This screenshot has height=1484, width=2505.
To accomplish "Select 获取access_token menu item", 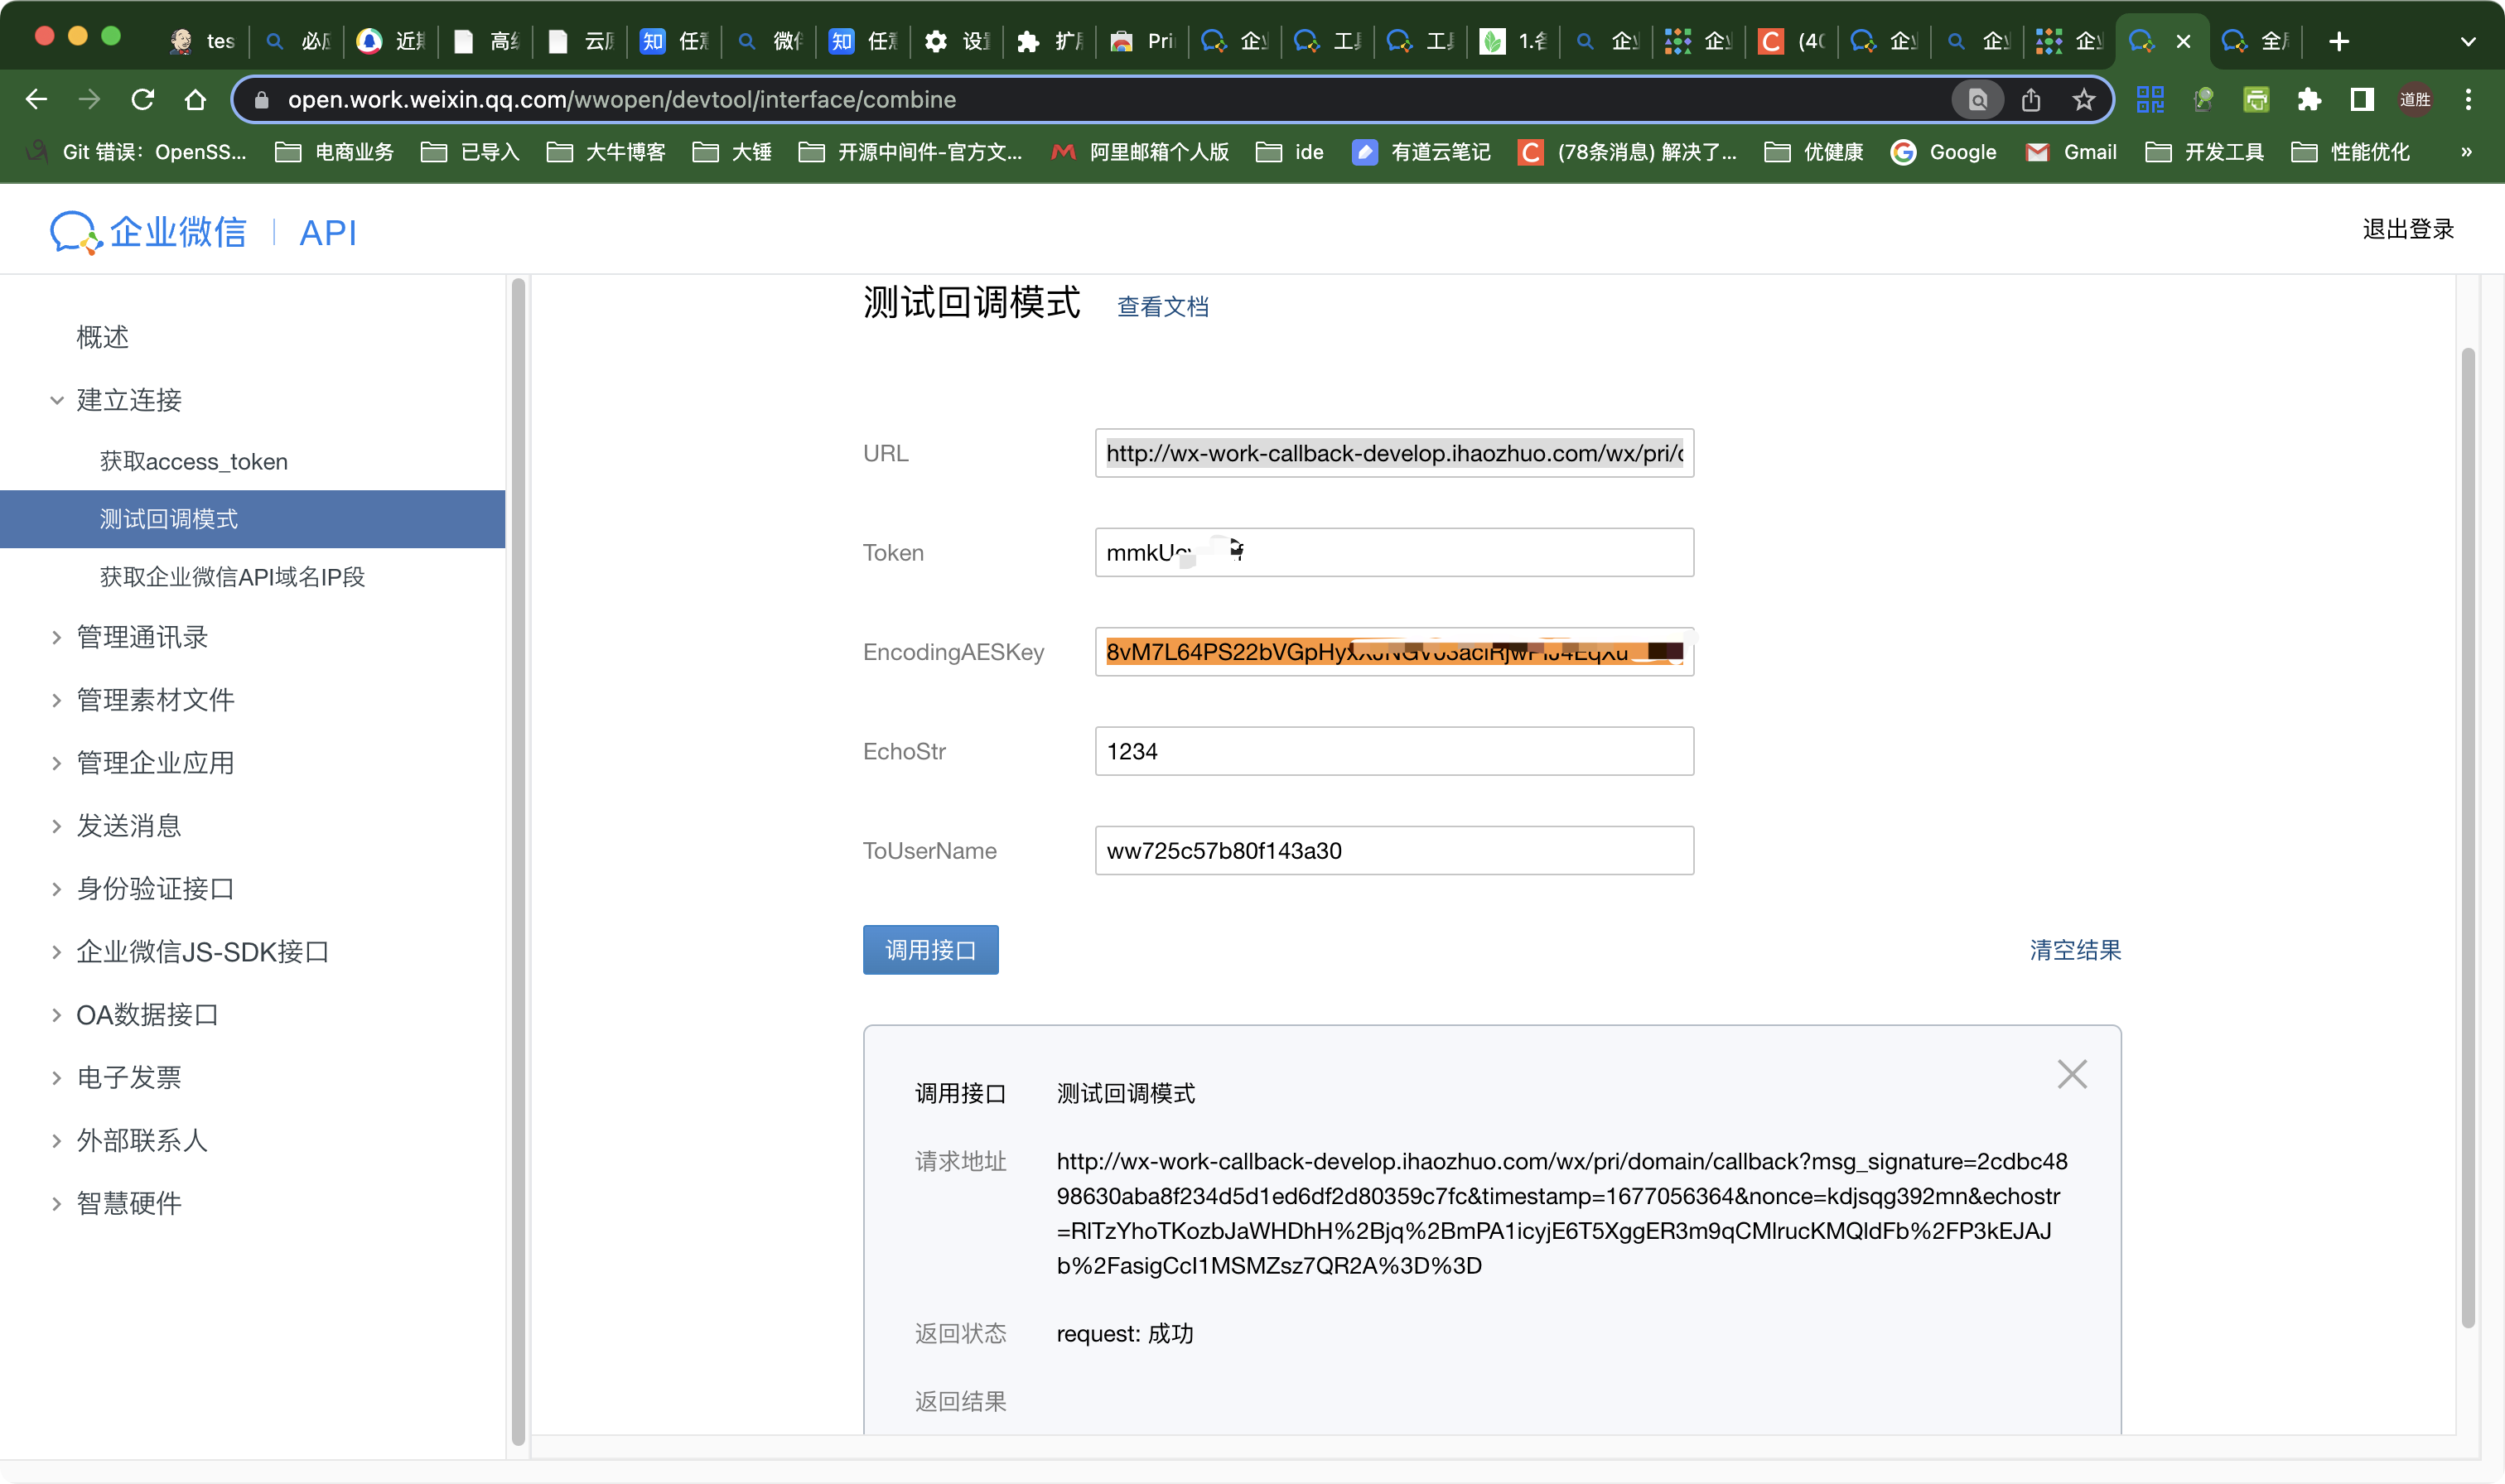I will [x=194, y=462].
